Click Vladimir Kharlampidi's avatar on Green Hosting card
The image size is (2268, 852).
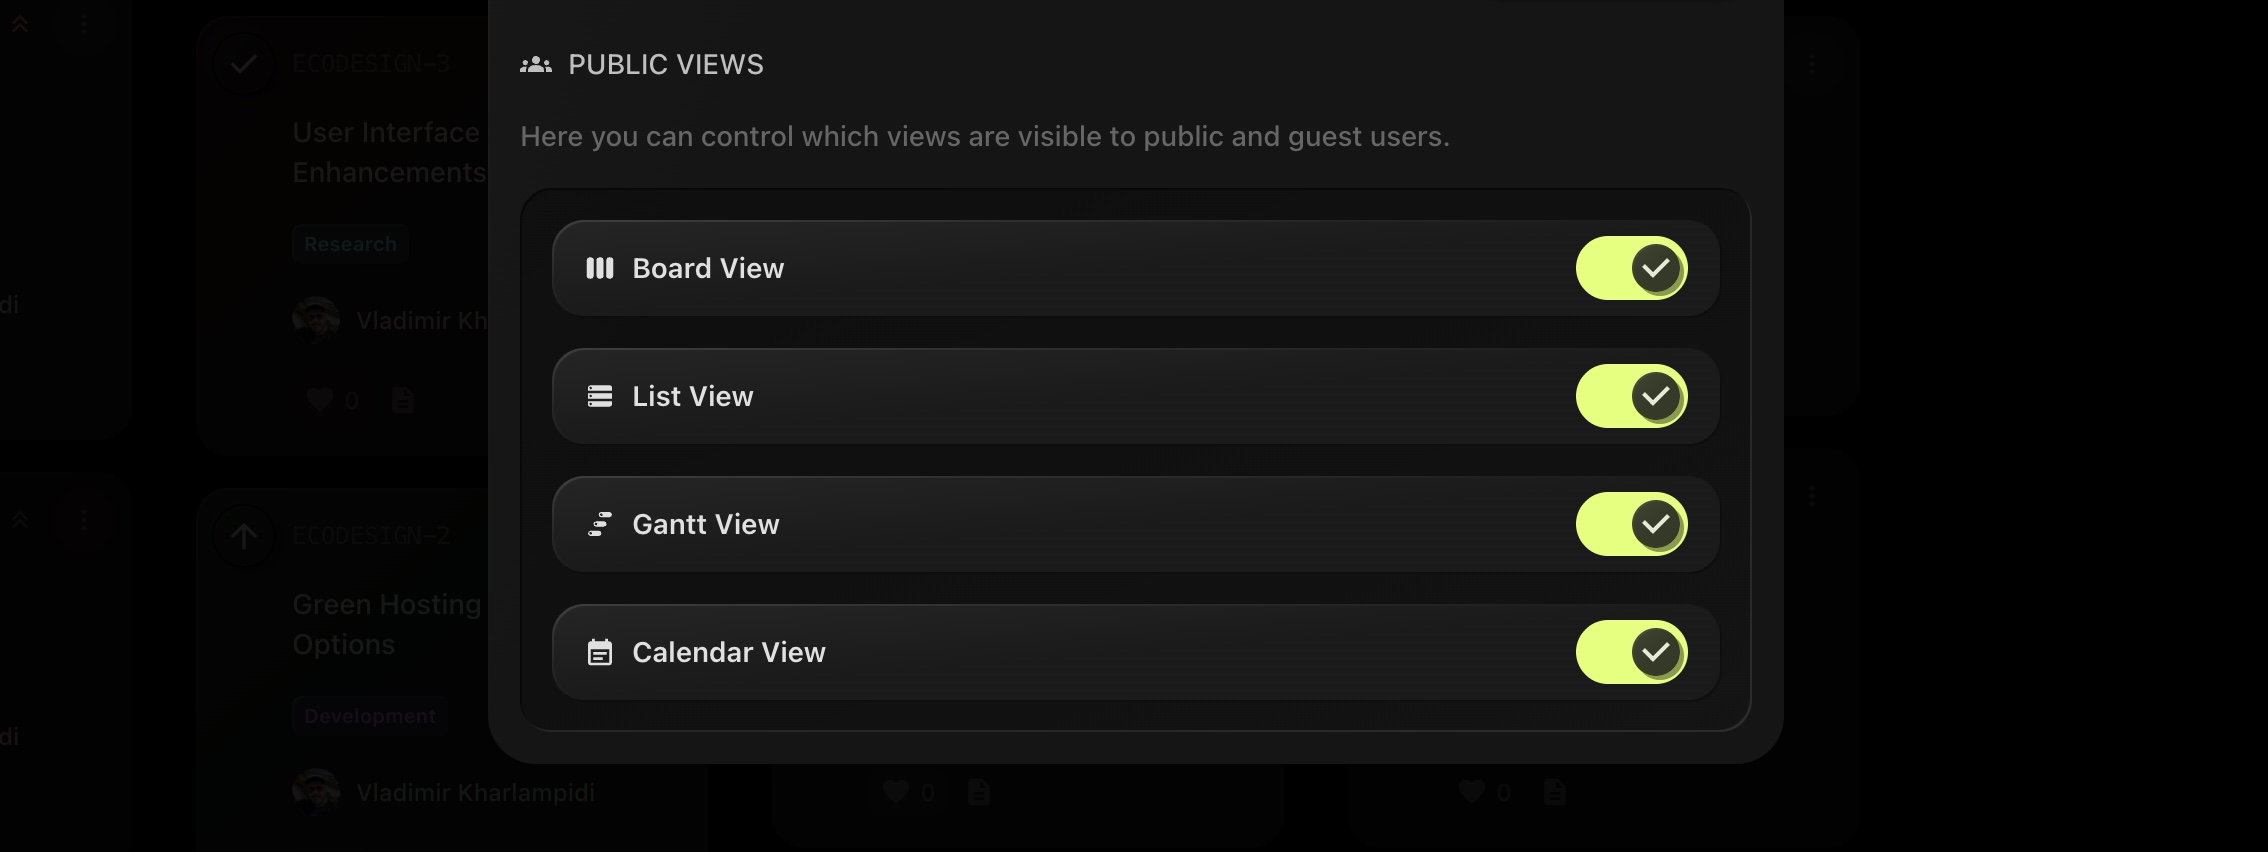tap(316, 792)
